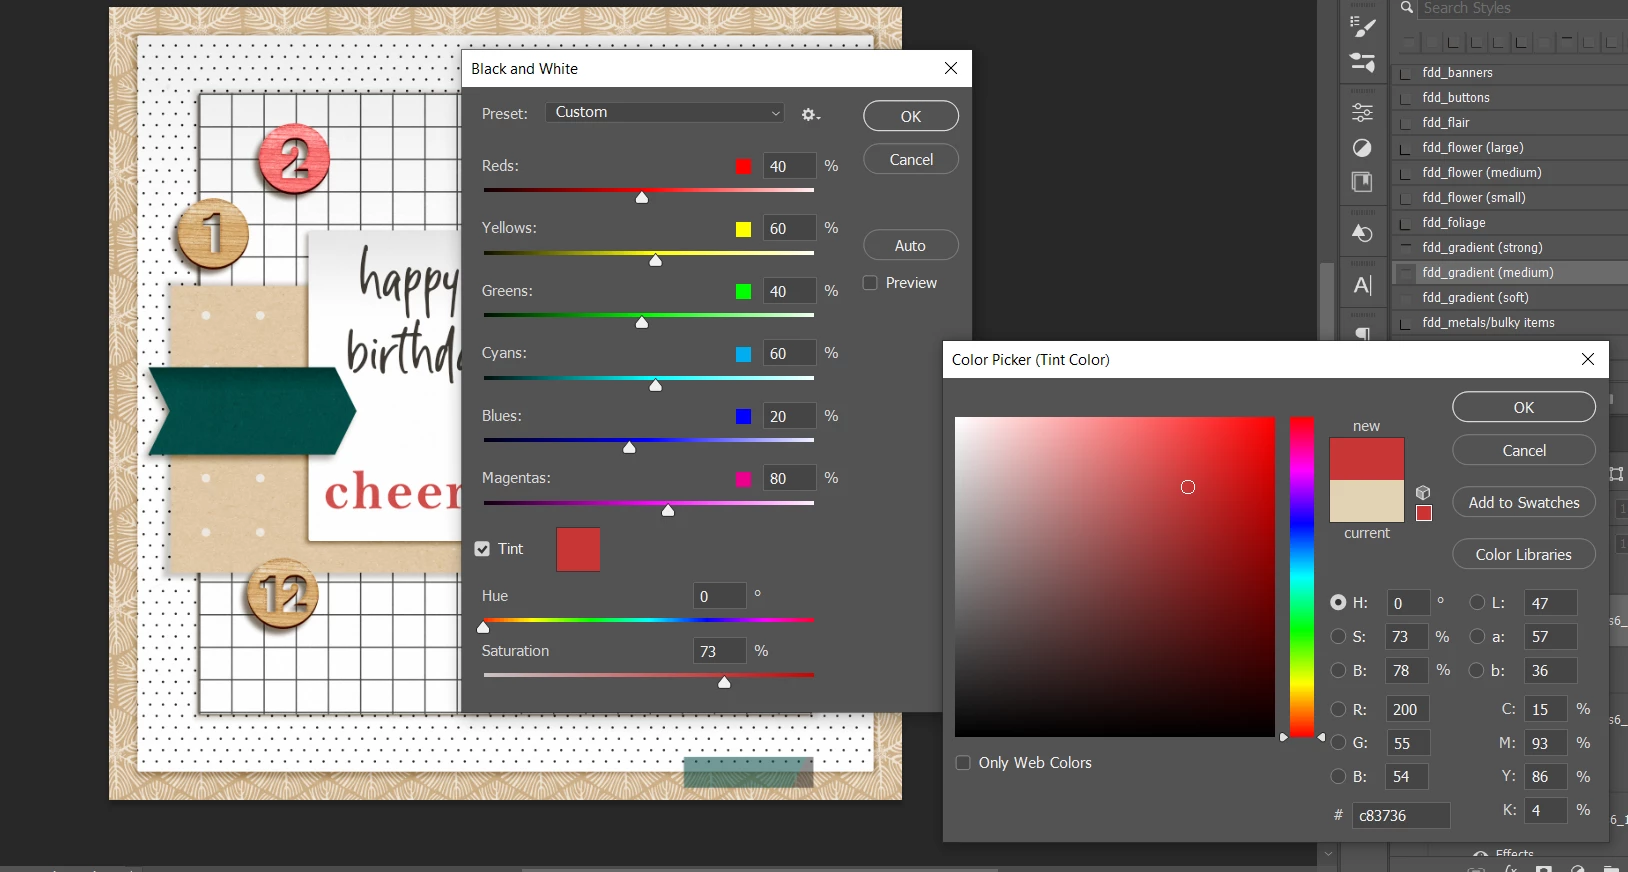Select the R red radio button

click(x=1338, y=709)
